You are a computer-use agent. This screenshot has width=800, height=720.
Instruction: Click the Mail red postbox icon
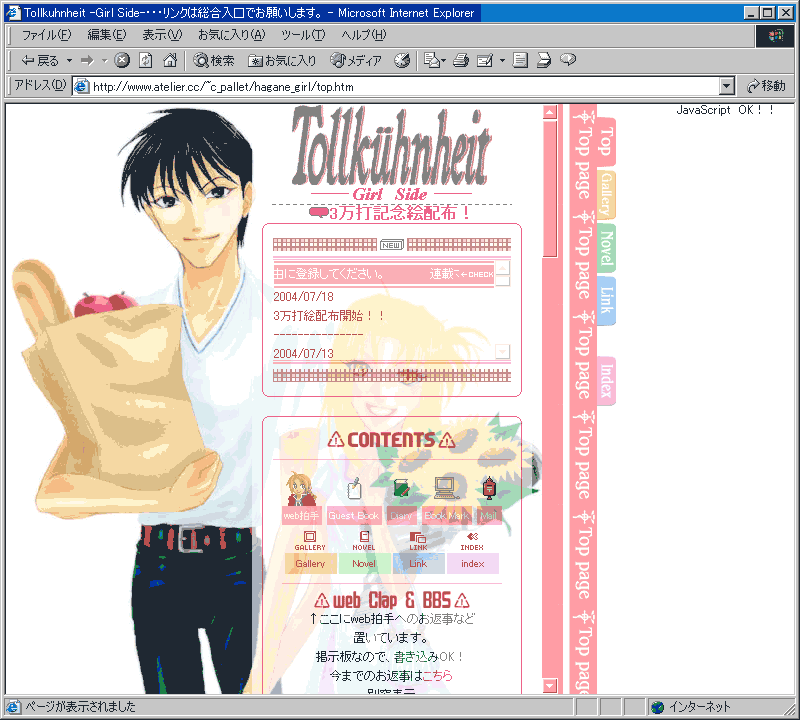(x=489, y=488)
